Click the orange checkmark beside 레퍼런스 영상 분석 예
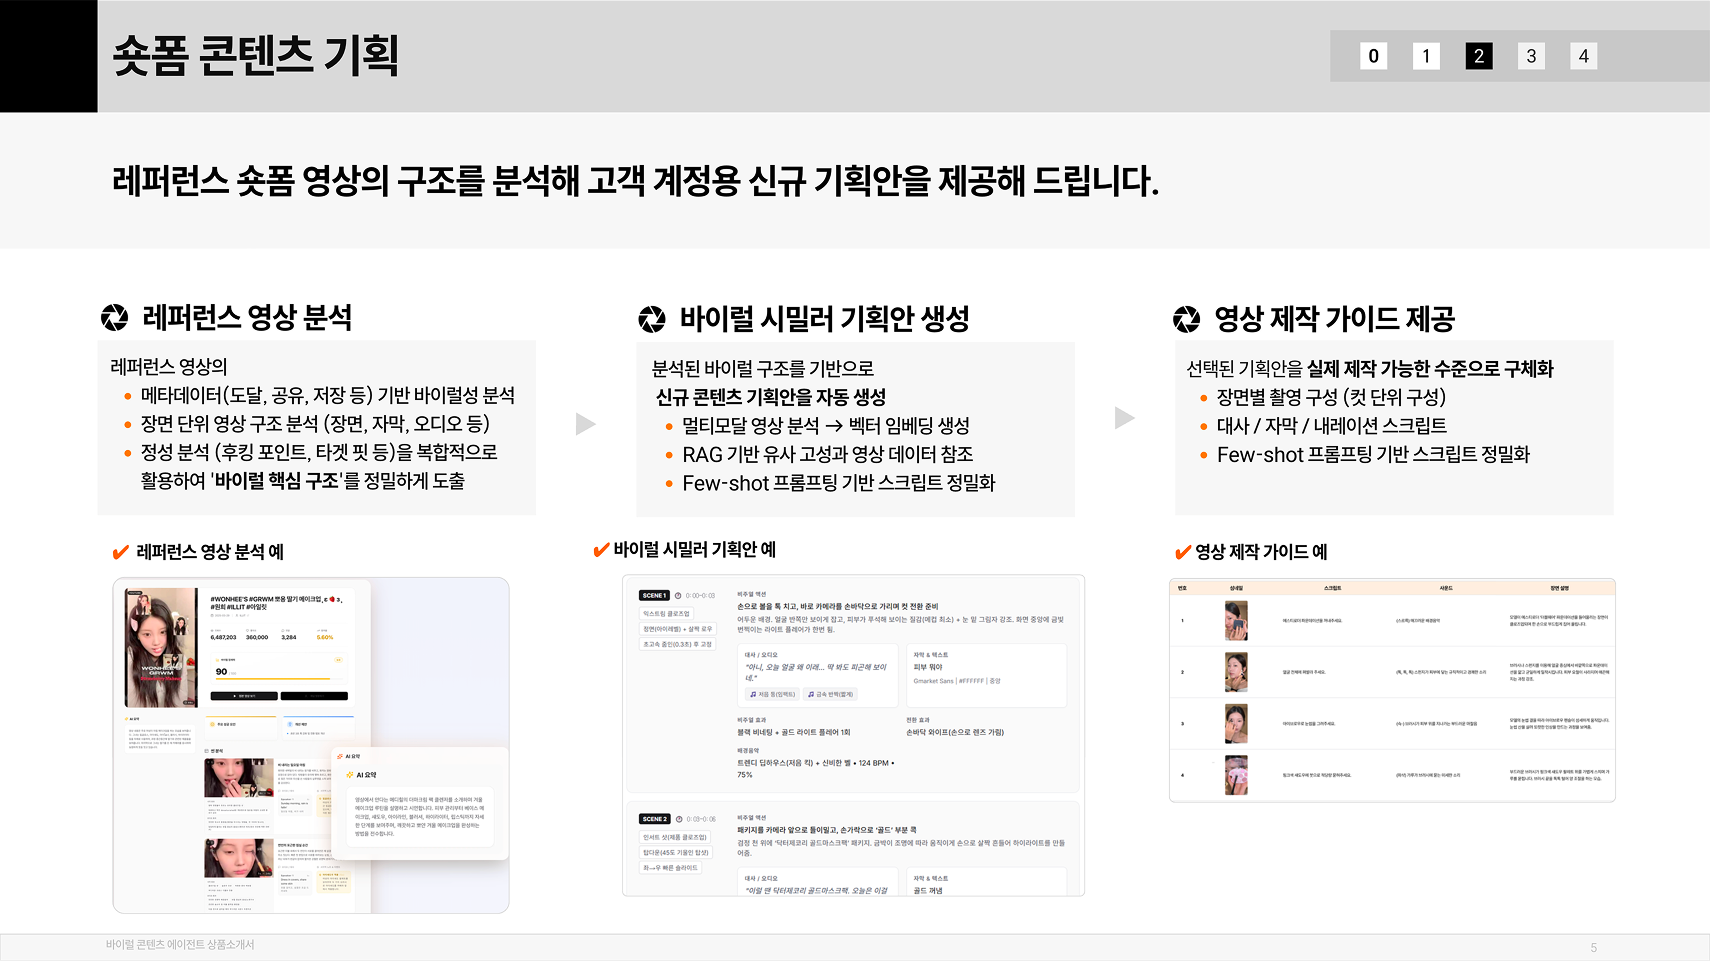Image resolution: width=1710 pixels, height=961 pixels. tap(118, 549)
